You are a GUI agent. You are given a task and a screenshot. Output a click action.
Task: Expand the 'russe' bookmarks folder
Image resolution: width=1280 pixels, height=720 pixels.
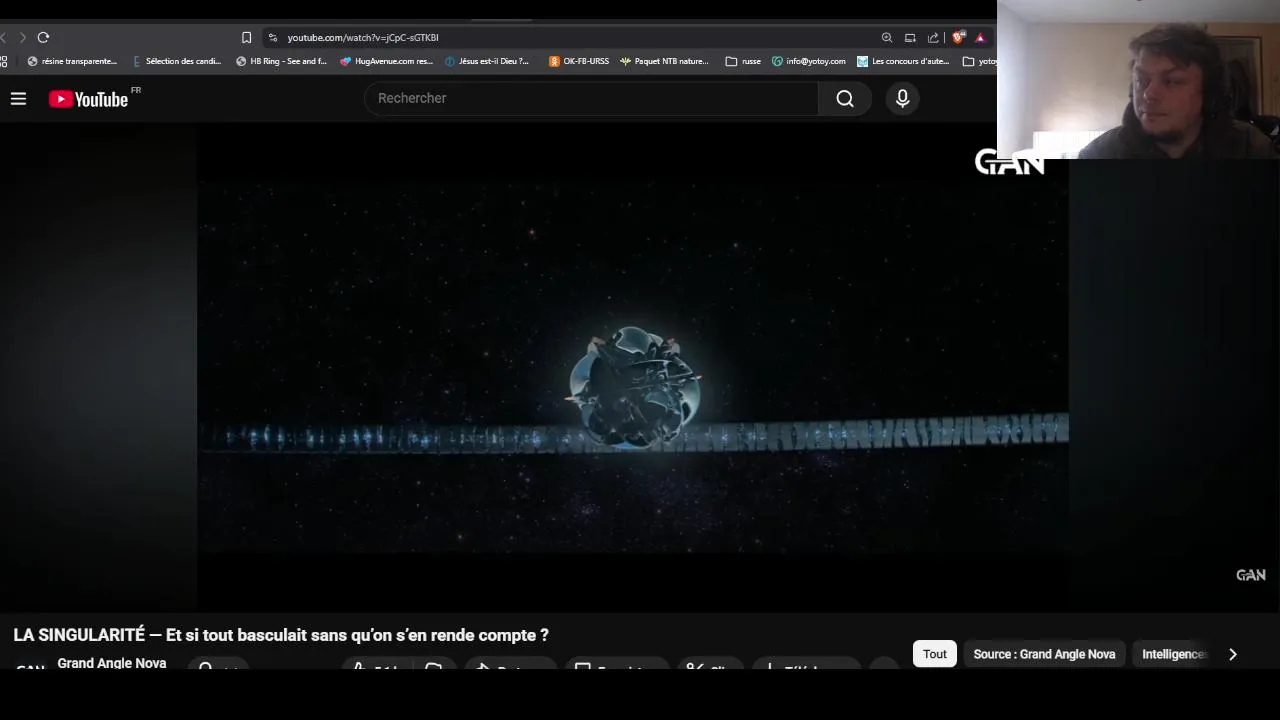click(x=743, y=61)
